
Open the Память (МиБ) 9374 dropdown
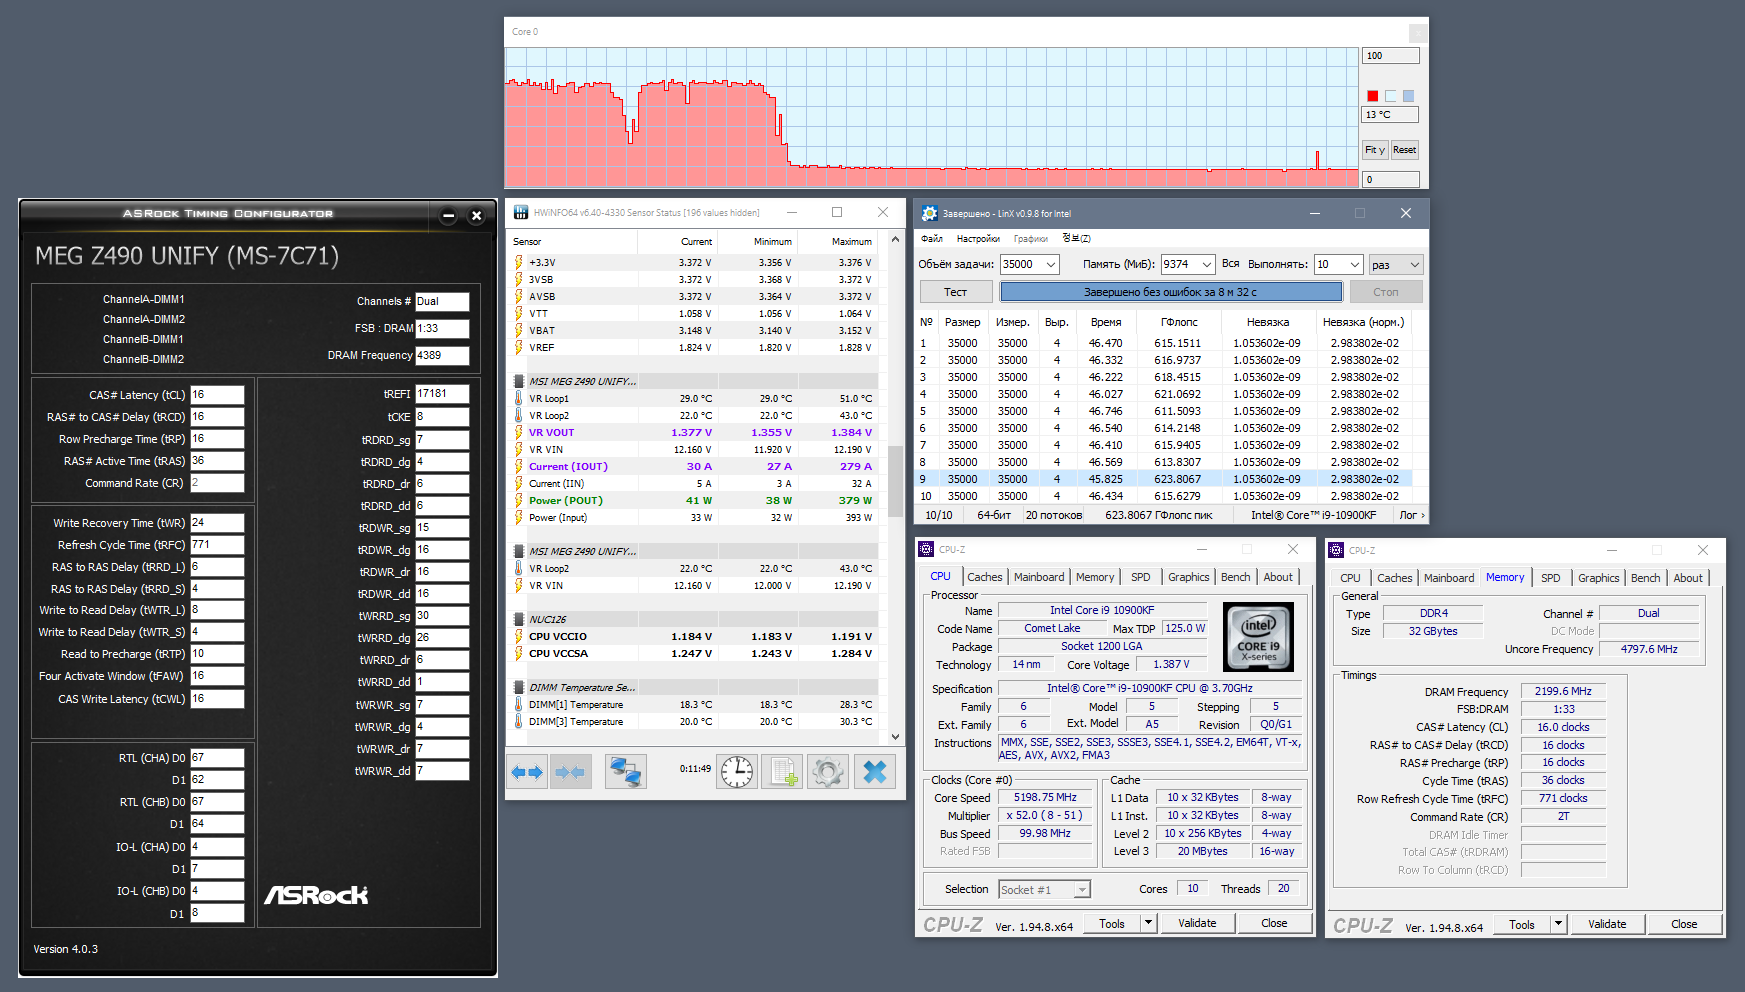[x=1206, y=265]
